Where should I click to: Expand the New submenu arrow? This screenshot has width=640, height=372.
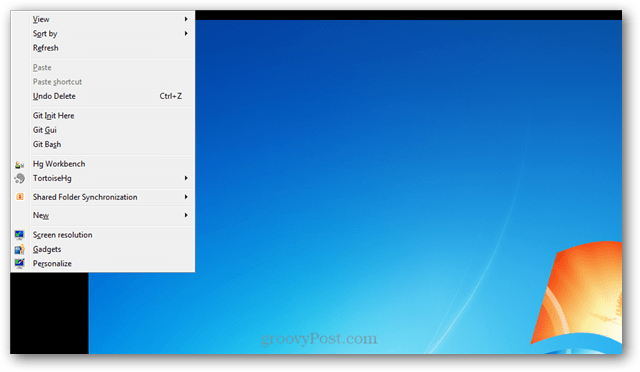186,215
